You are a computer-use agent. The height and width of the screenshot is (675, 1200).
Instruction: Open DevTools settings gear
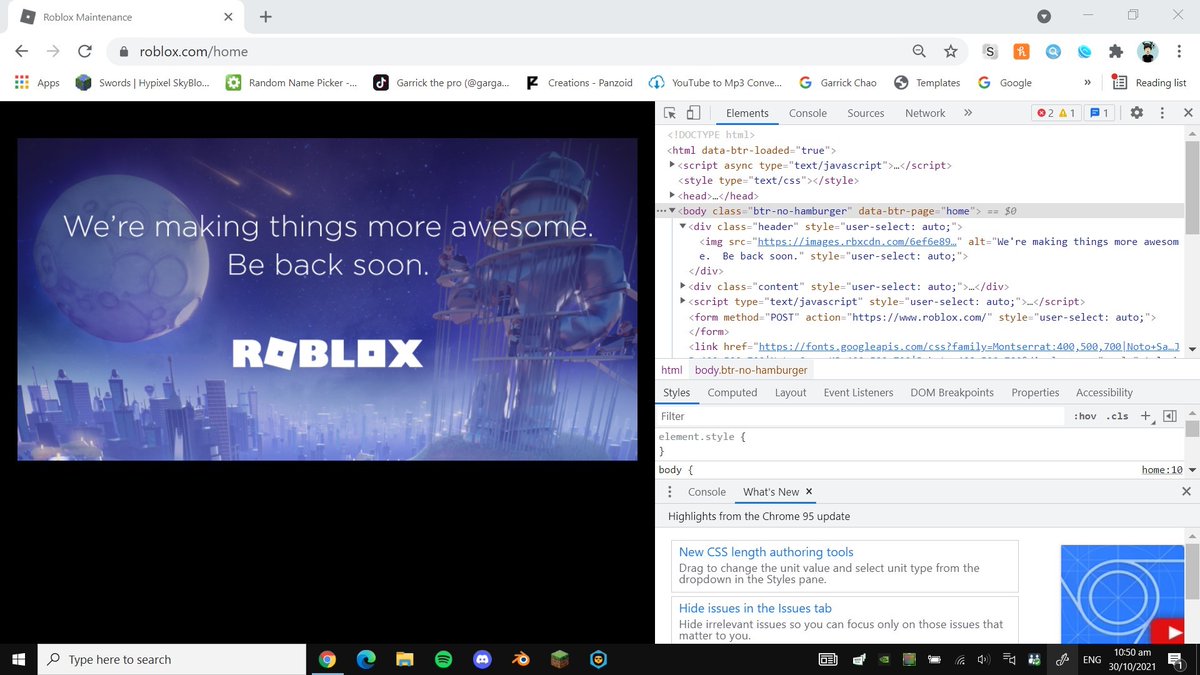pyautogui.click(x=1136, y=113)
